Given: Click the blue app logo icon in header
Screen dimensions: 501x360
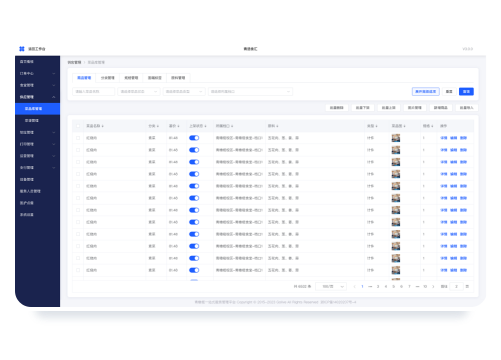Looking at the screenshot, I should point(22,49).
